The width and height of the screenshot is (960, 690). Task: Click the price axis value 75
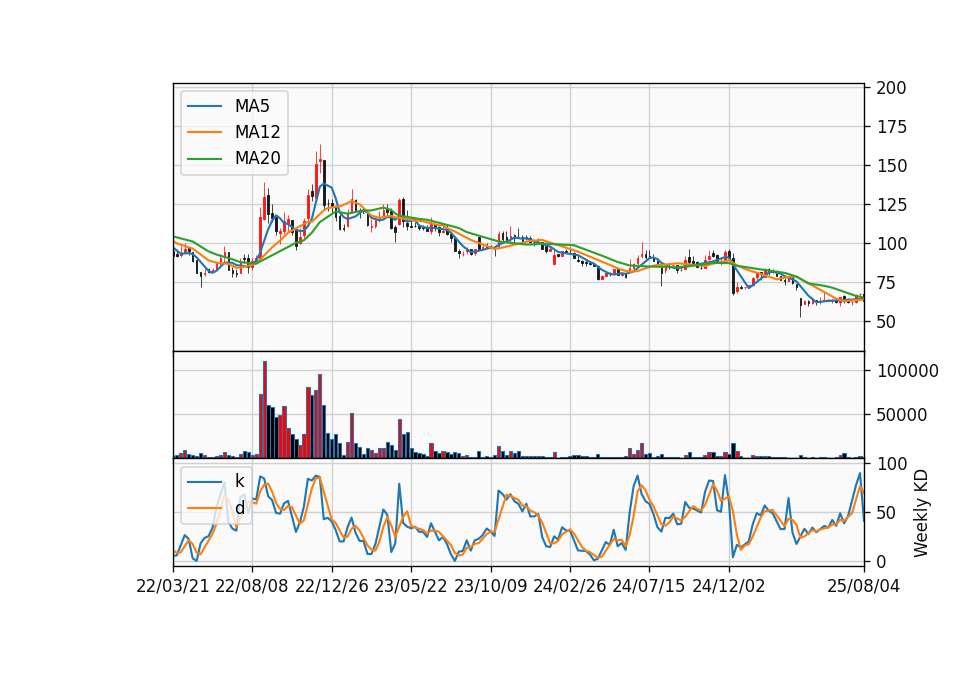coord(886,283)
